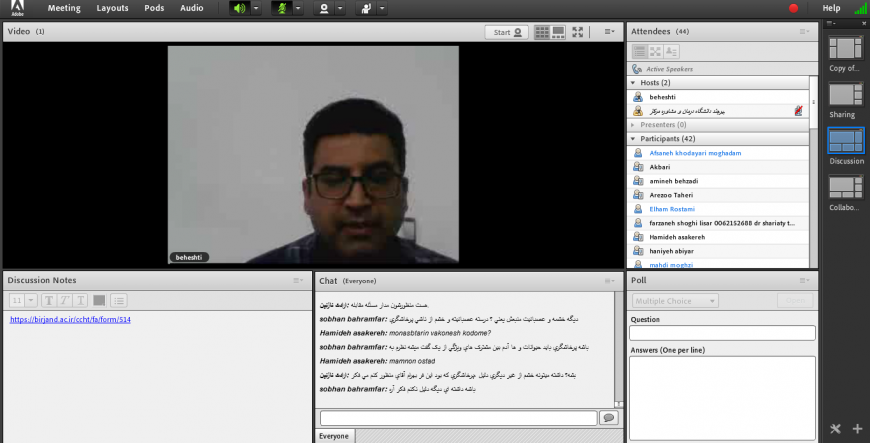Select Attendee Status view icon
The width and height of the screenshot is (870, 443).
point(671,52)
